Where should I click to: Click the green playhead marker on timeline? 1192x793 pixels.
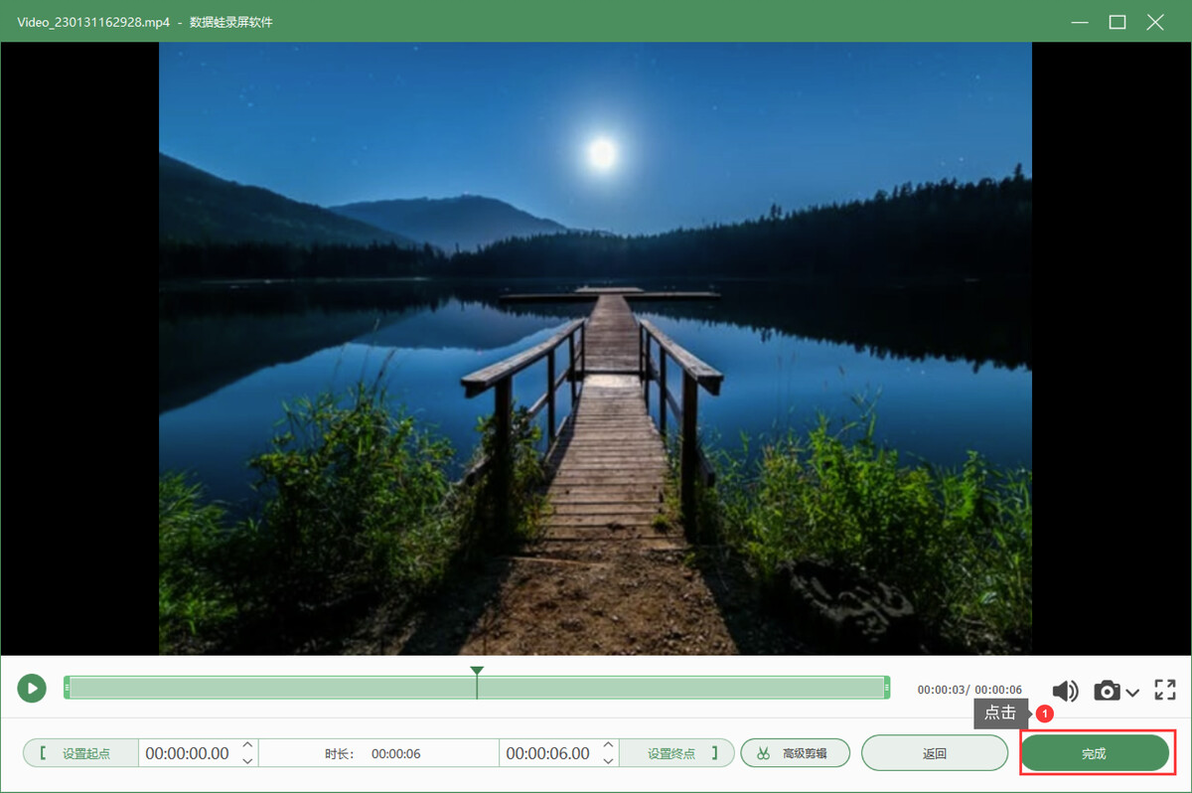tap(477, 671)
